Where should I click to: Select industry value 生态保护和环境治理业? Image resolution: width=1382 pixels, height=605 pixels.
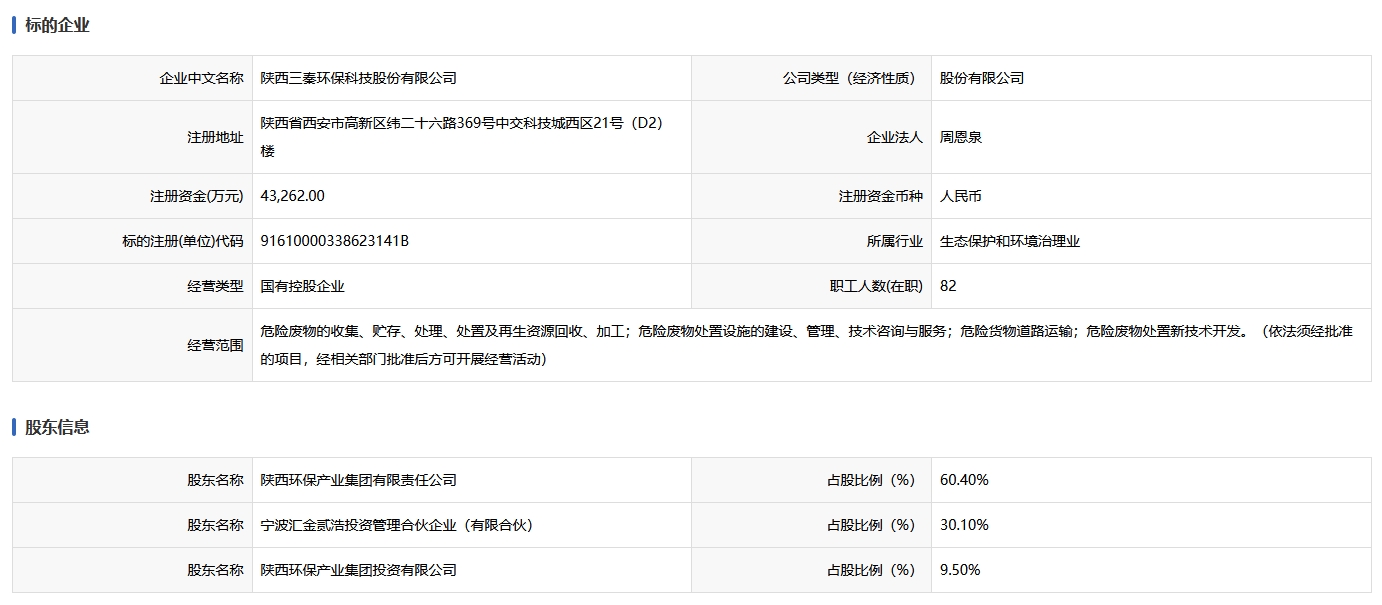1010,241
